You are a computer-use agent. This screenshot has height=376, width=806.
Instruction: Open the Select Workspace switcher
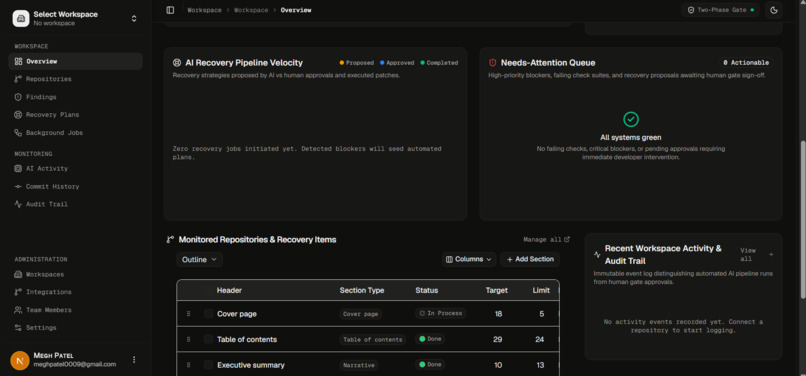(76, 19)
